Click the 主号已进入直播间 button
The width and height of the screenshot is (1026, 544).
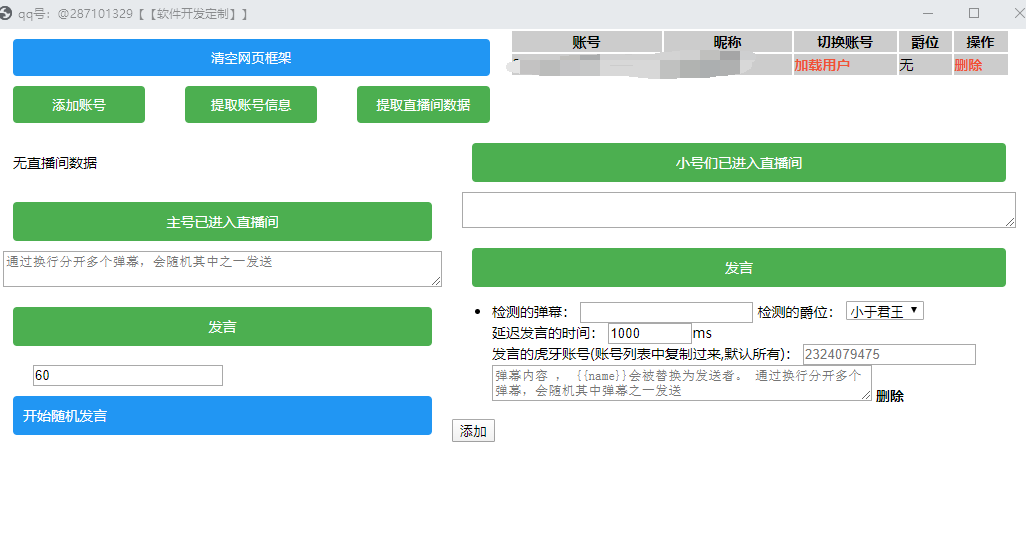click(222, 222)
